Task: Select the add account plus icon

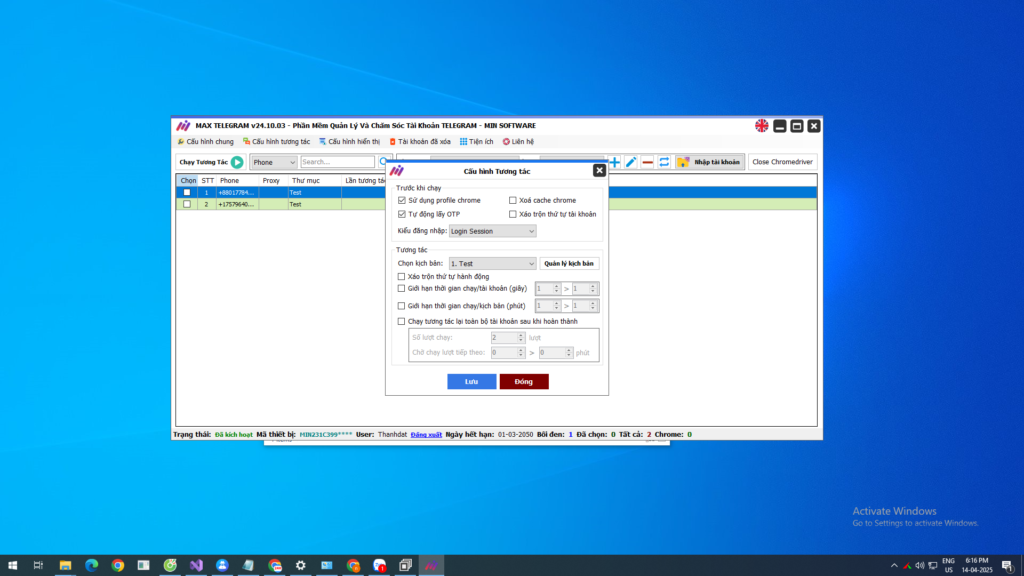Action: coord(614,161)
